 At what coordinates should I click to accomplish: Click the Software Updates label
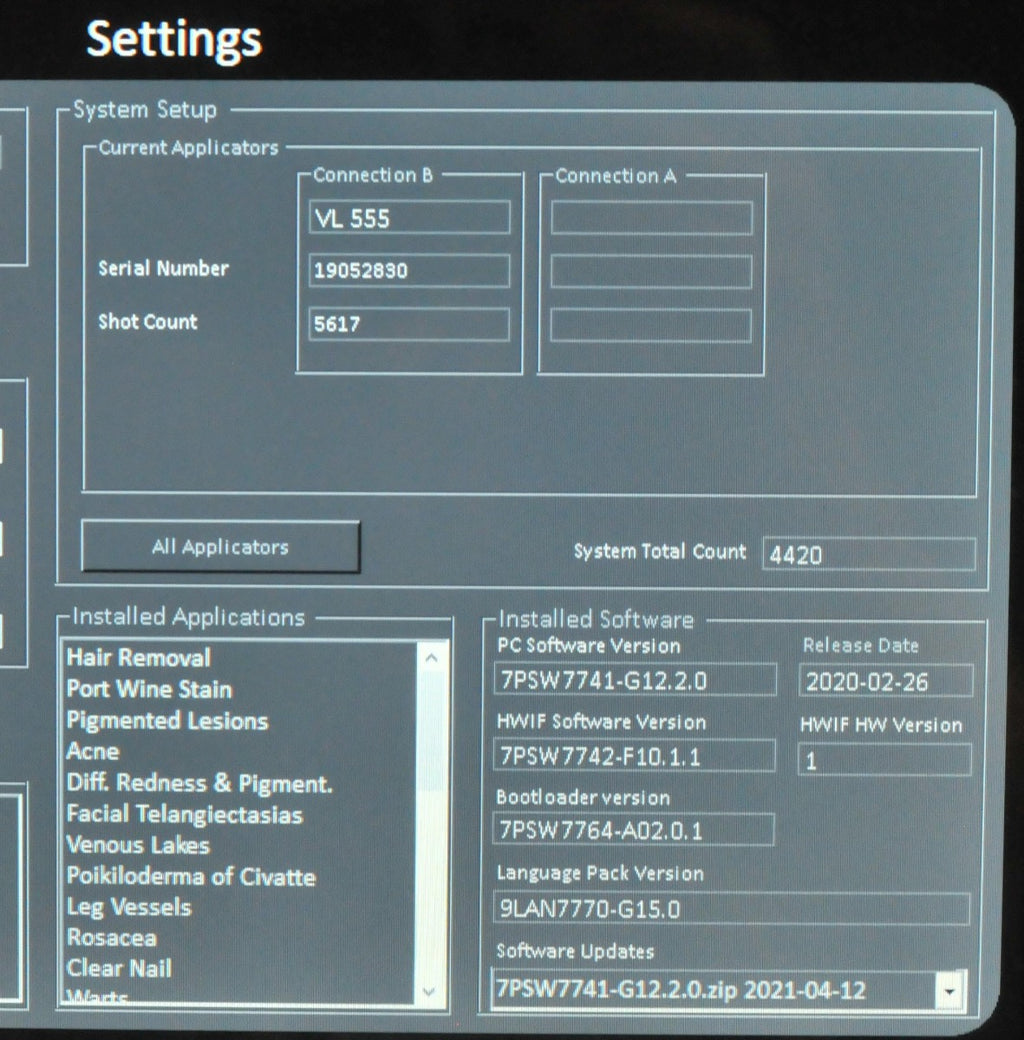tap(575, 951)
